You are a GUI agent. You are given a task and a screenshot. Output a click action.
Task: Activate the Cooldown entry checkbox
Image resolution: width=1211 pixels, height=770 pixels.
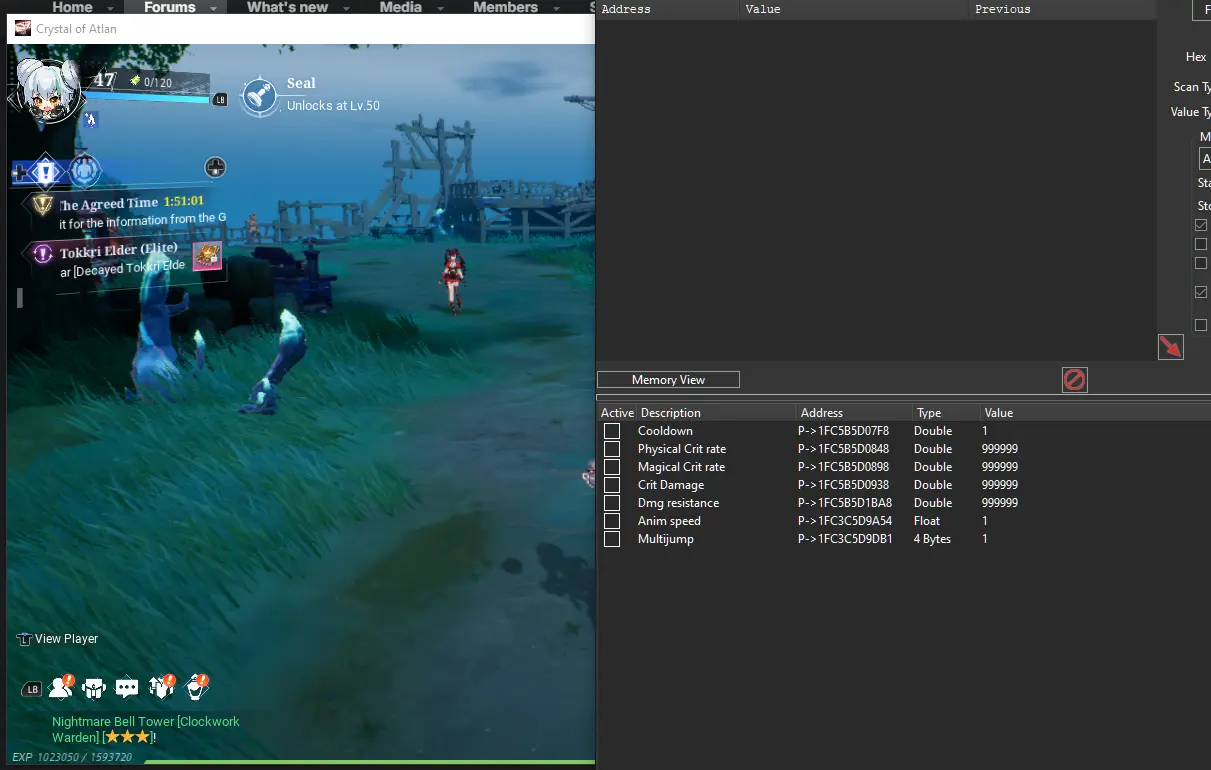pyautogui.click(x=611, y=431)
